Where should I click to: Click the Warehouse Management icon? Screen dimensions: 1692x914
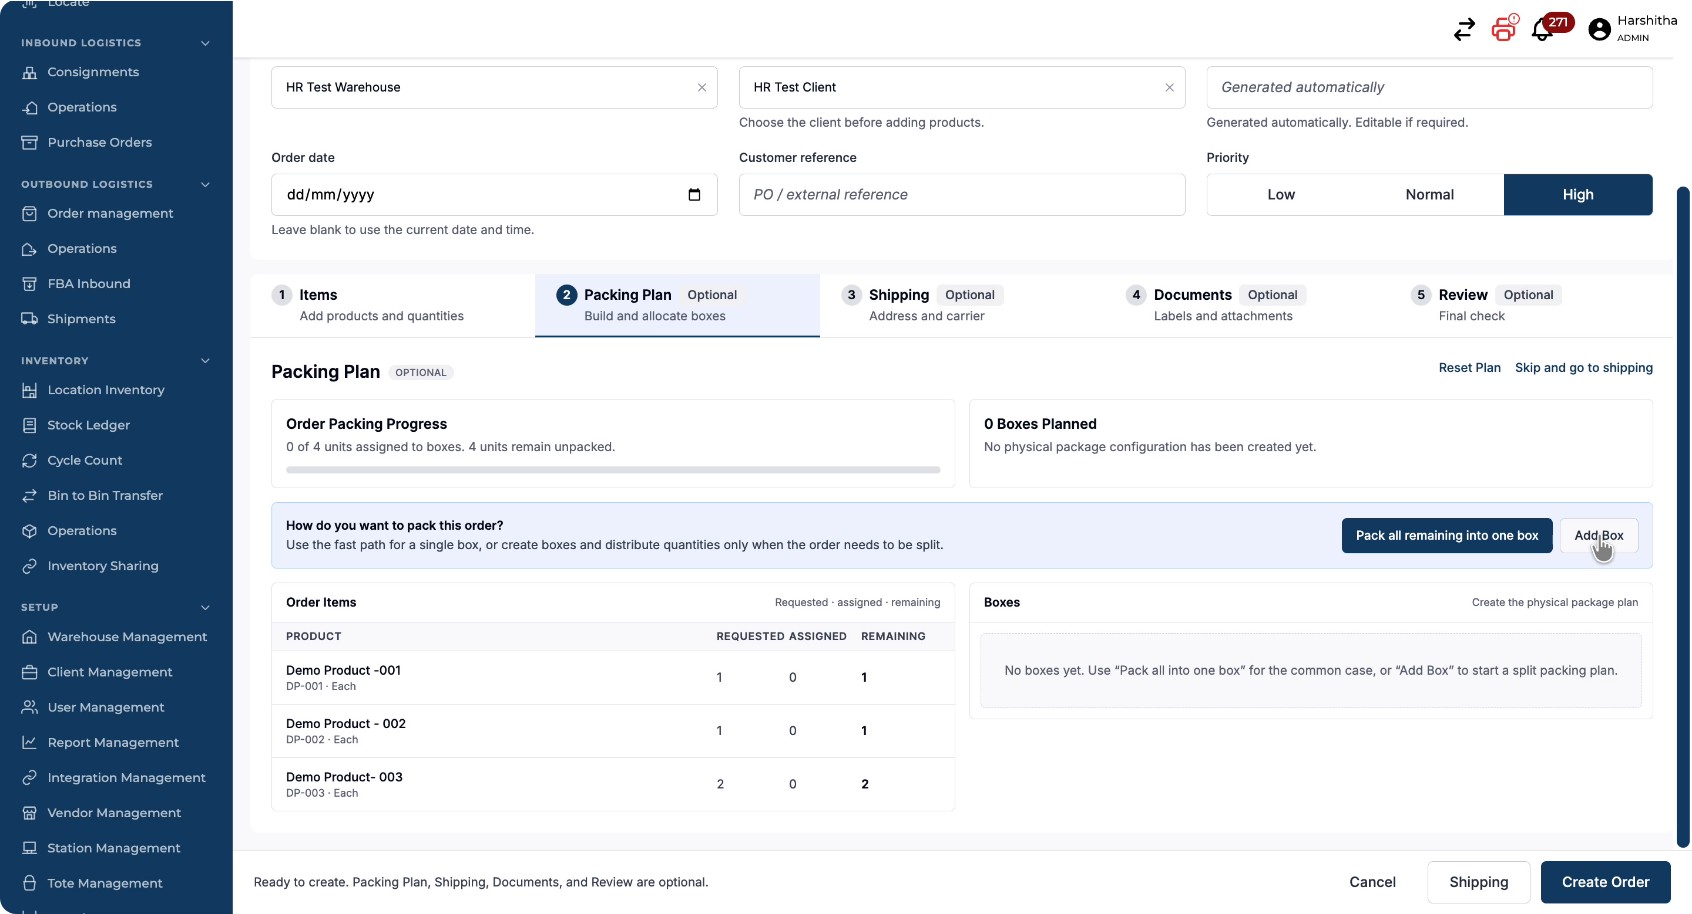[x=30, y=637]
